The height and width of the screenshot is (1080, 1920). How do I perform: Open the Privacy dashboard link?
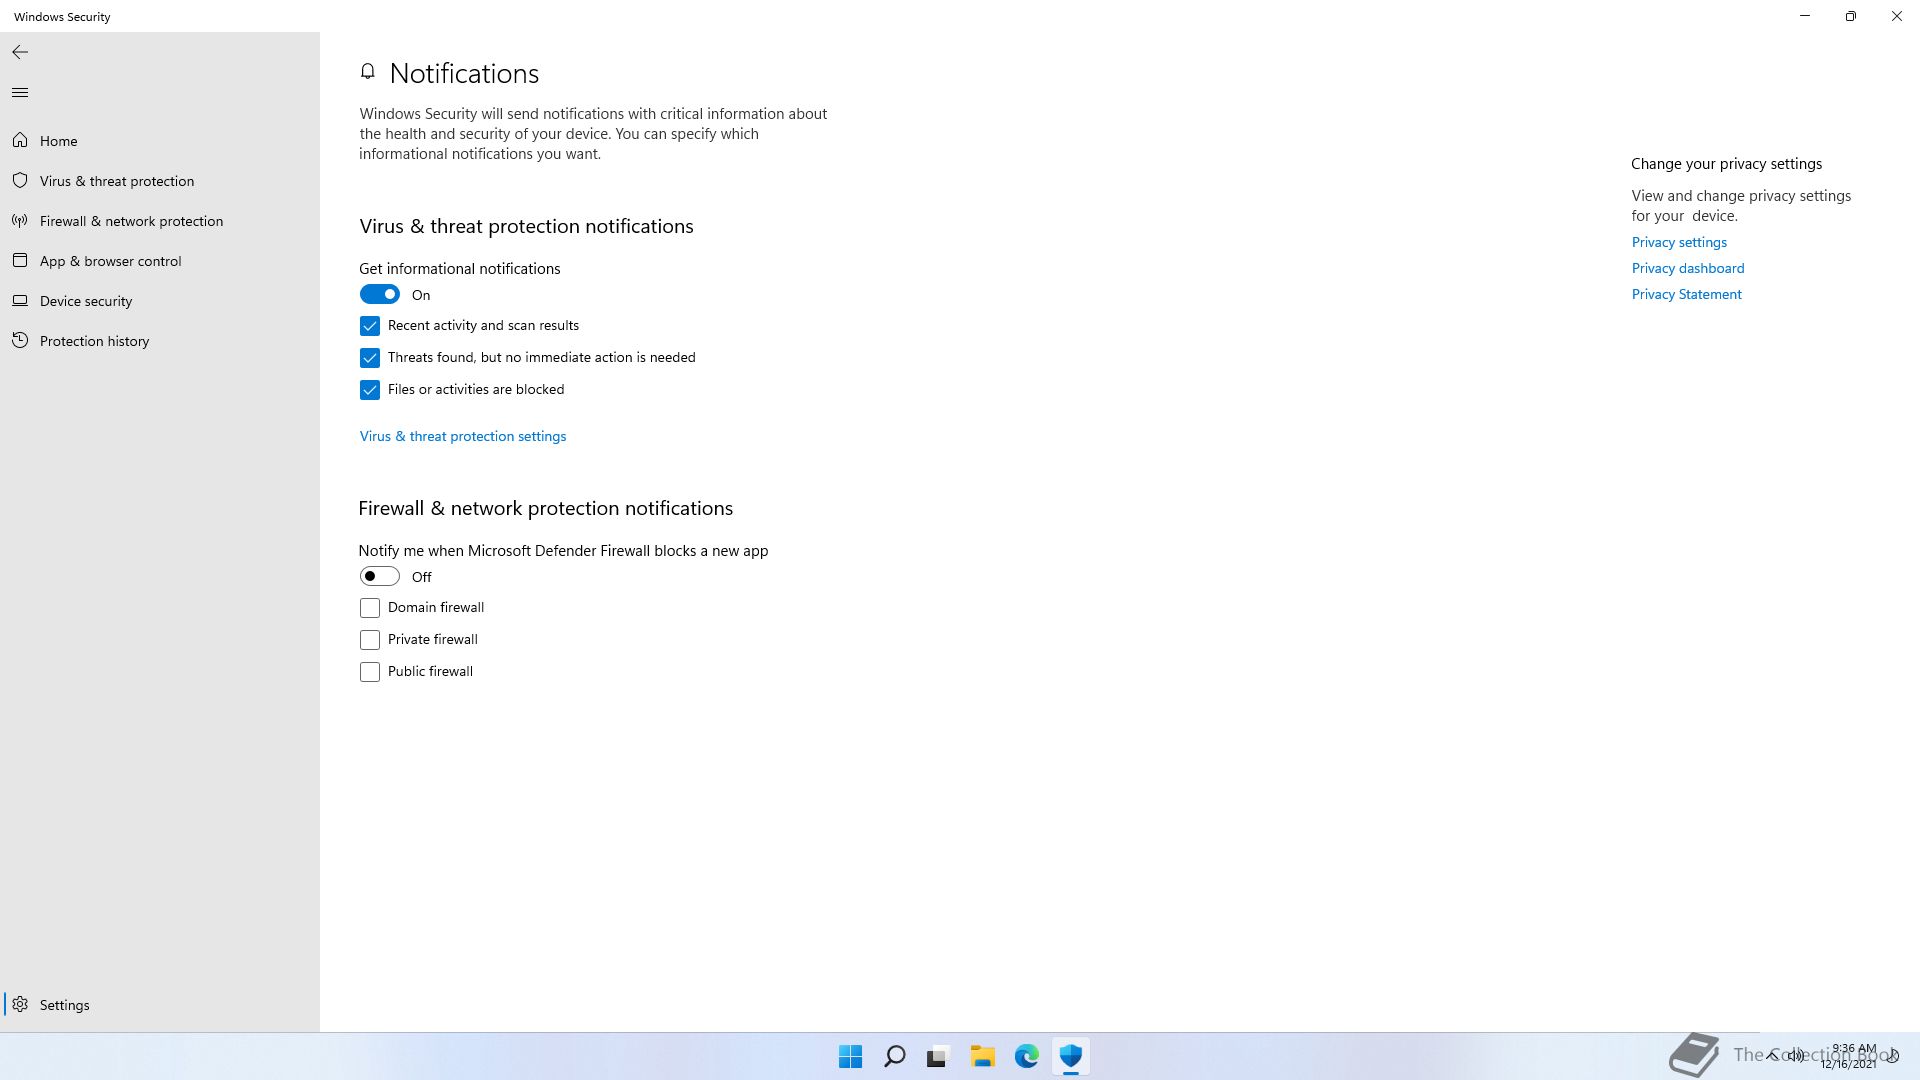1687,268
